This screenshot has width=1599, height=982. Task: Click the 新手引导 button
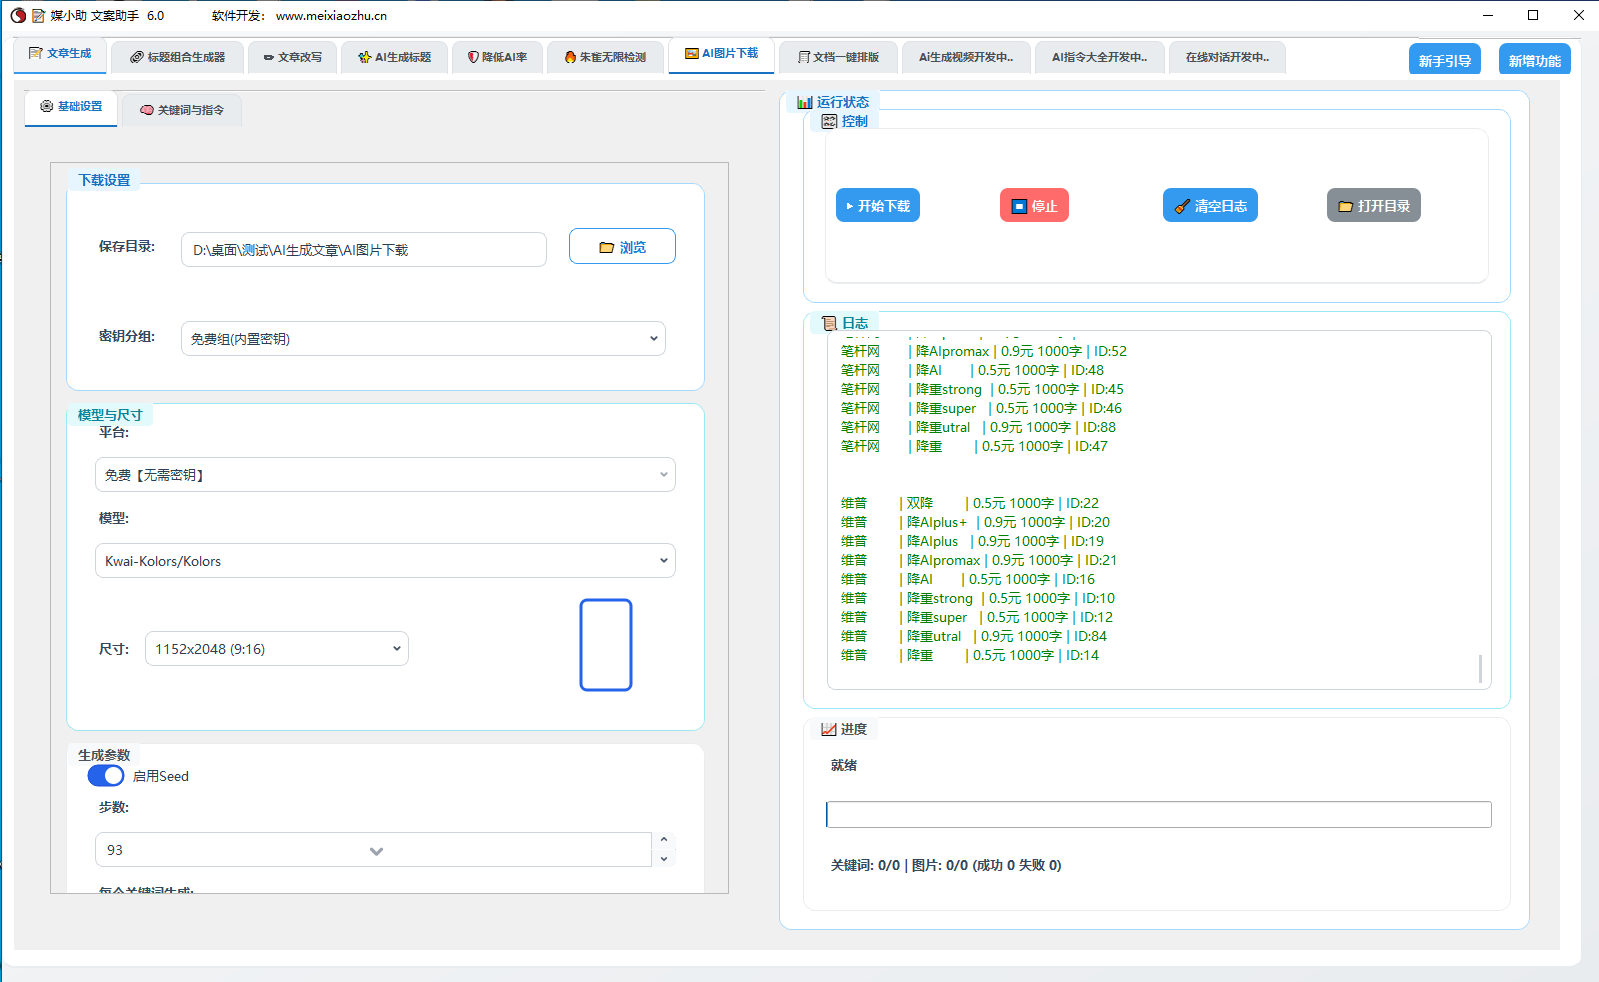(1444, 61)
